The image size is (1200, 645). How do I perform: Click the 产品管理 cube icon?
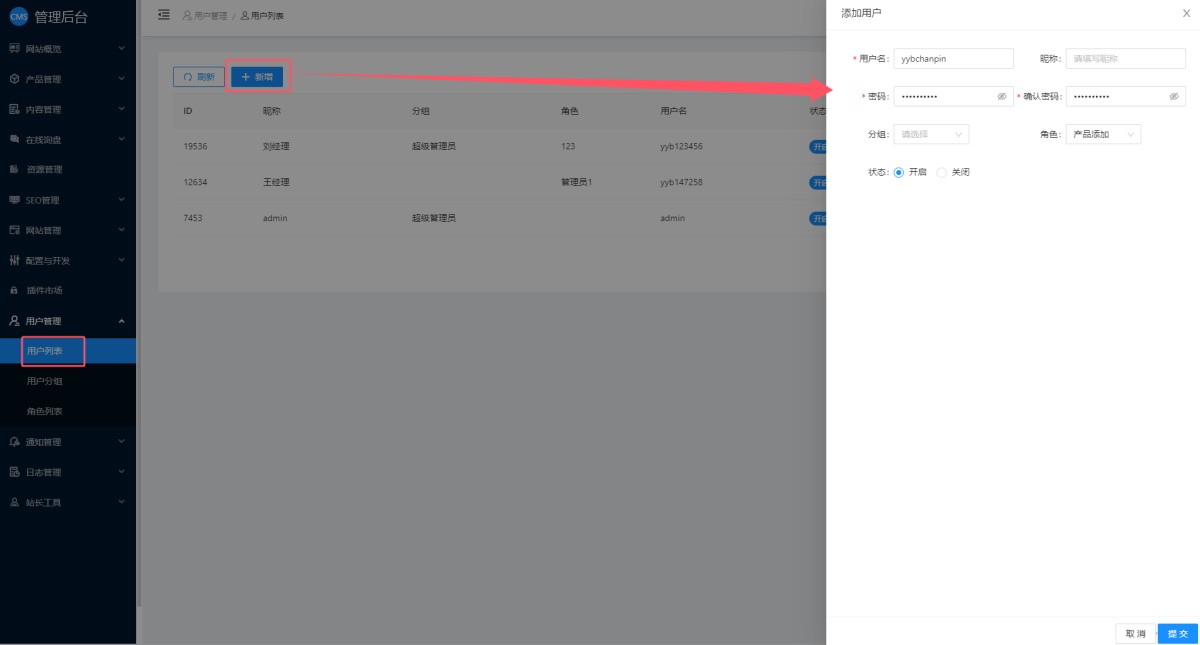tap(14, 79)
